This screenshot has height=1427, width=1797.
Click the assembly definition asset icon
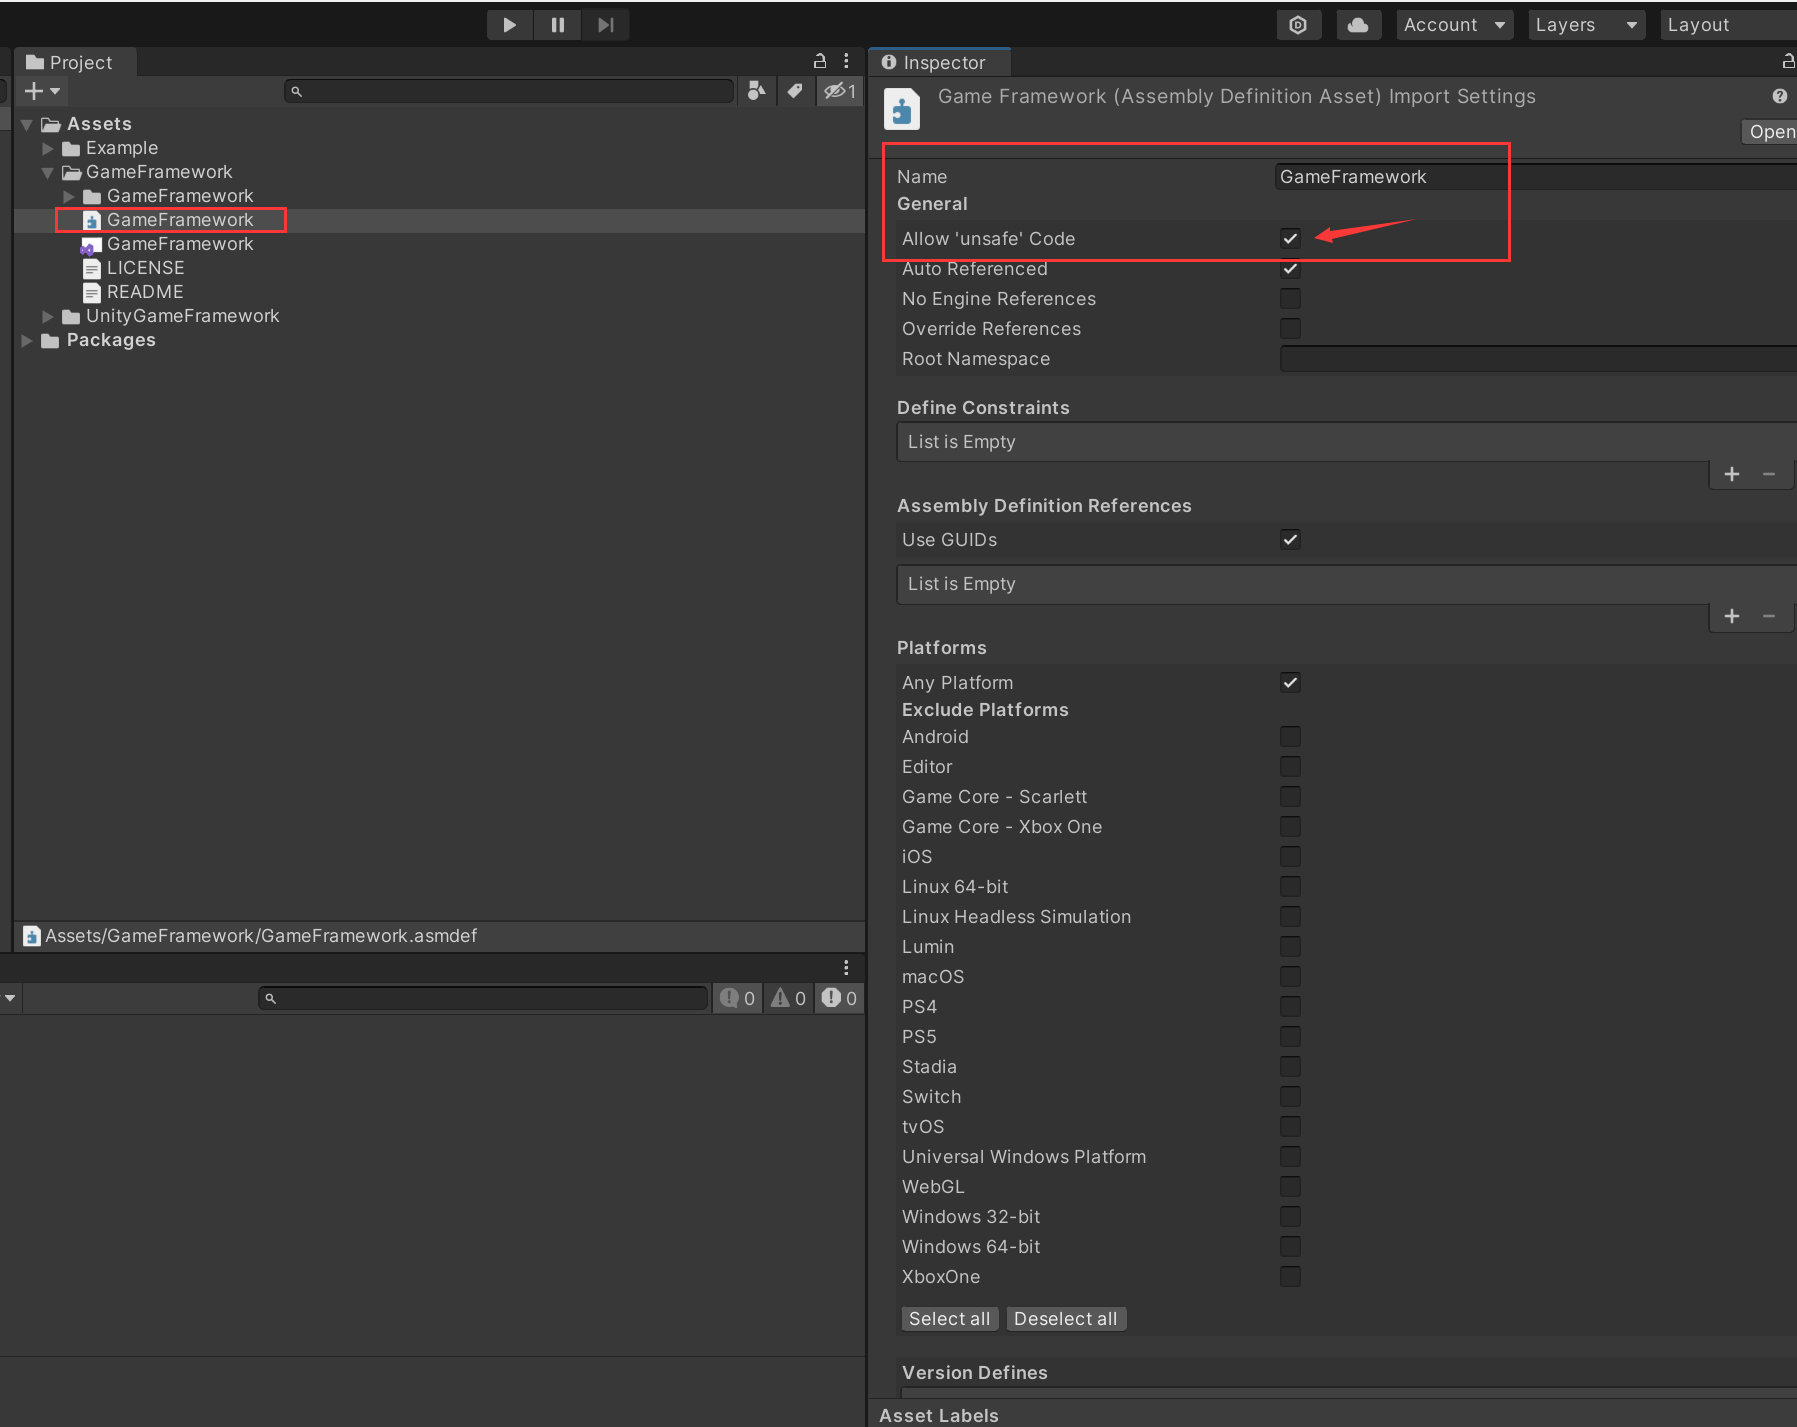[x=902, y=109]
